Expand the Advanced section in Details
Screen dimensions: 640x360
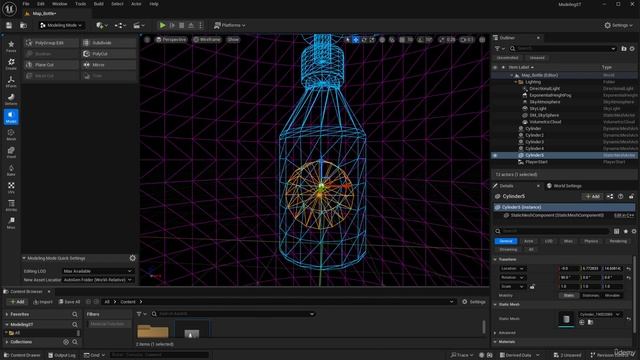pyautogui.click(x=496, y=333)
